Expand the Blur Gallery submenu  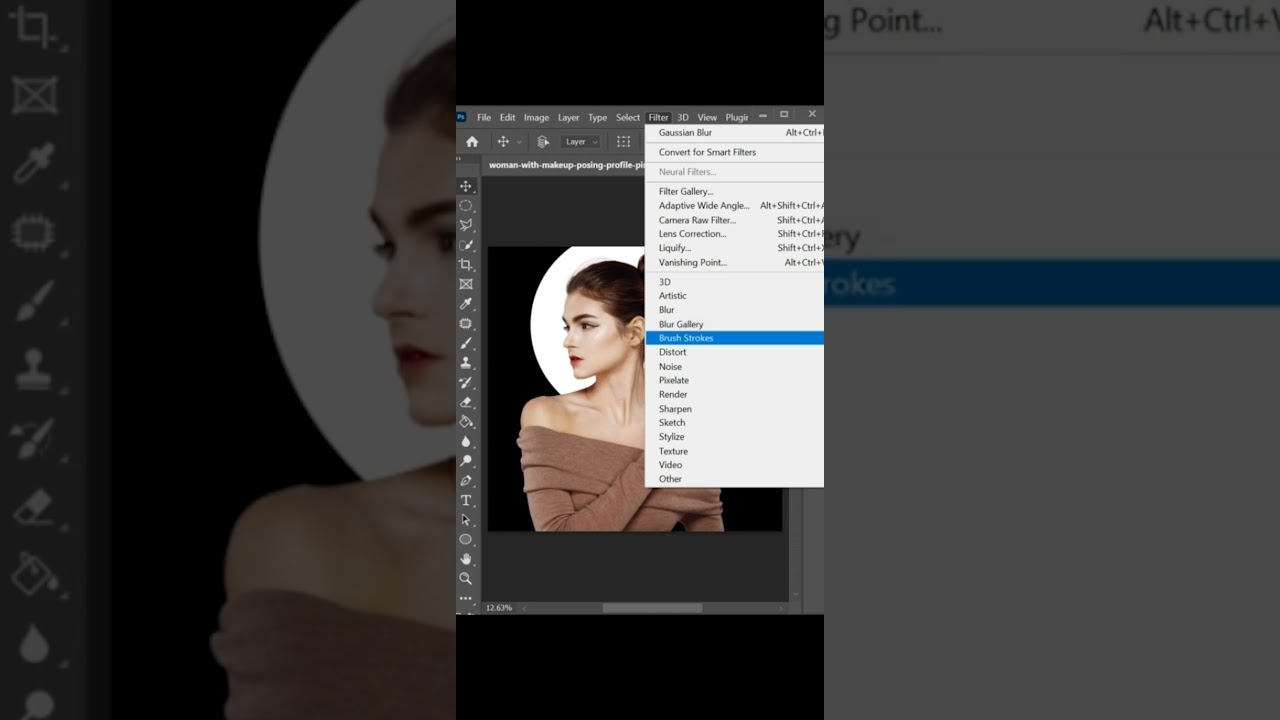coord(735,324)
